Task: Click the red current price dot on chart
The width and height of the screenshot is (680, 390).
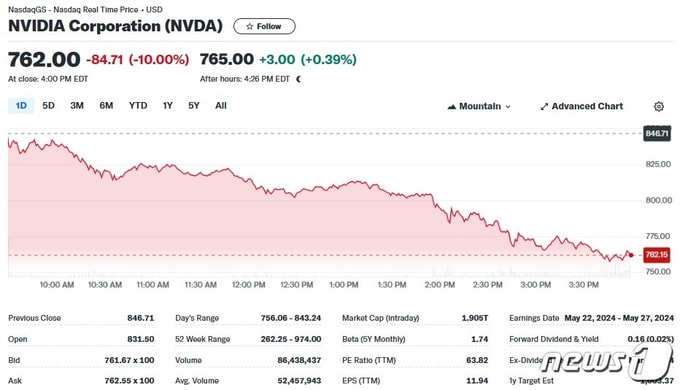Action: (x=631, y=255)
